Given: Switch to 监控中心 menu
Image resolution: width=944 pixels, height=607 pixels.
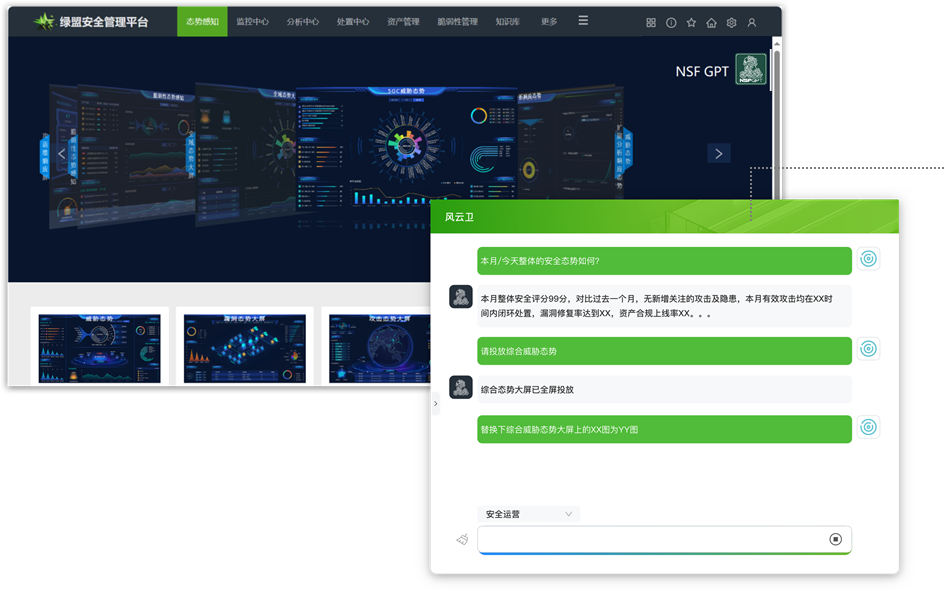Looking at the screenshot, I should click(252, 22).
